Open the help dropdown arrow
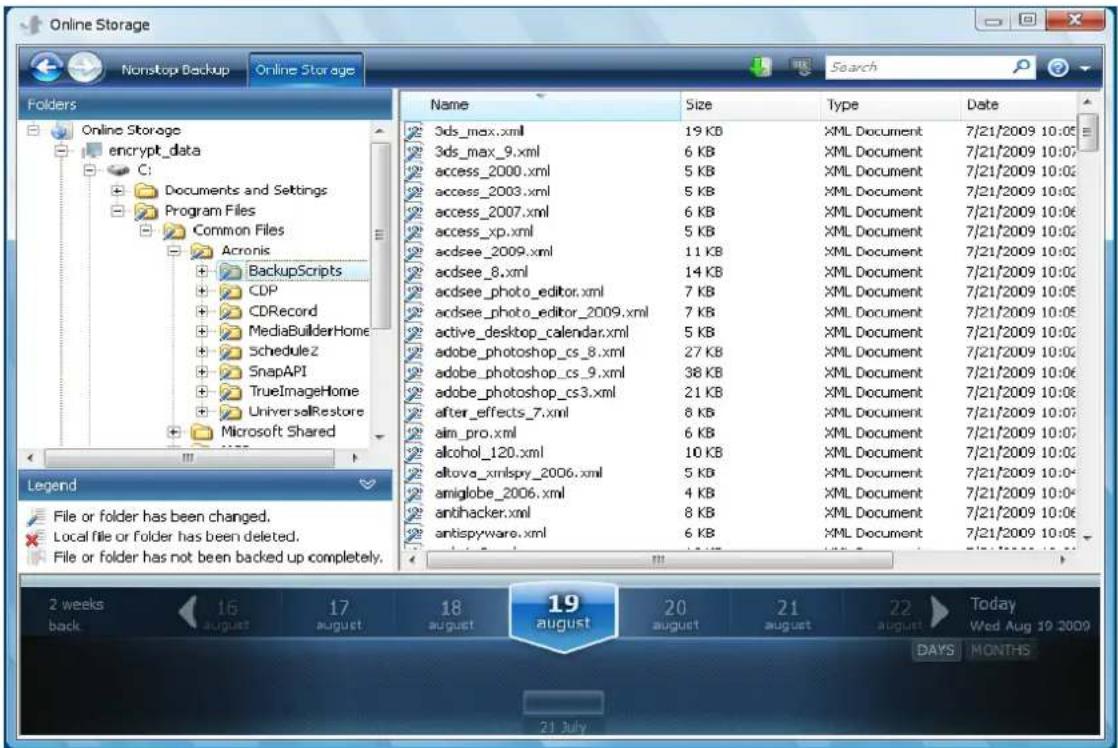Image resolution: width=1118 pixels, height=748 pixels. pyautogui.click(x=1084, y=68)
